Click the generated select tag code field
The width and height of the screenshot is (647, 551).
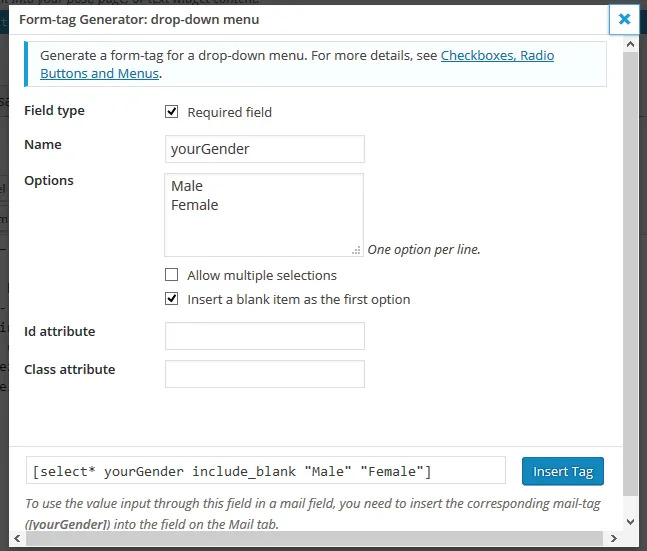pos(266,471)
